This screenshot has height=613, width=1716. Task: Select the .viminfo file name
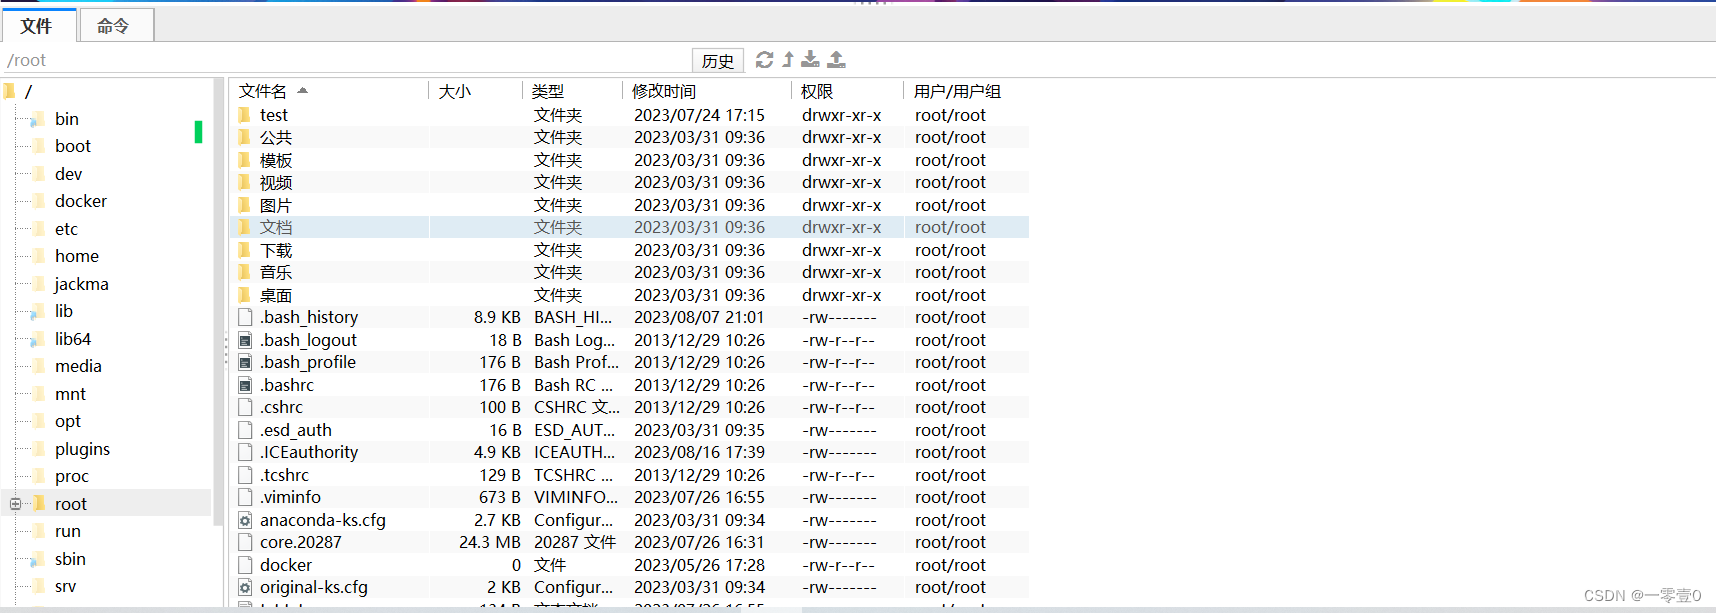[290, 497]
